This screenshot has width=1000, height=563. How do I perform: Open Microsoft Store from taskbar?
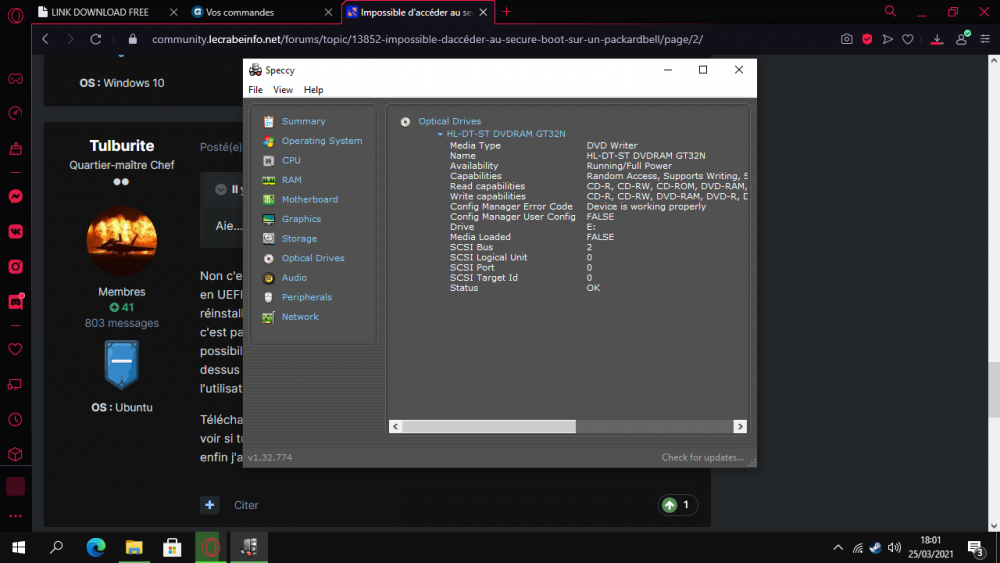click(x=172, y=547)
